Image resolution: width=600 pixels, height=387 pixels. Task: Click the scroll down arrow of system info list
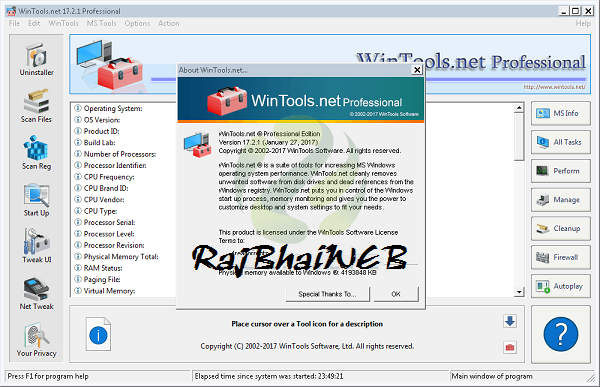[x=519, y=292]
